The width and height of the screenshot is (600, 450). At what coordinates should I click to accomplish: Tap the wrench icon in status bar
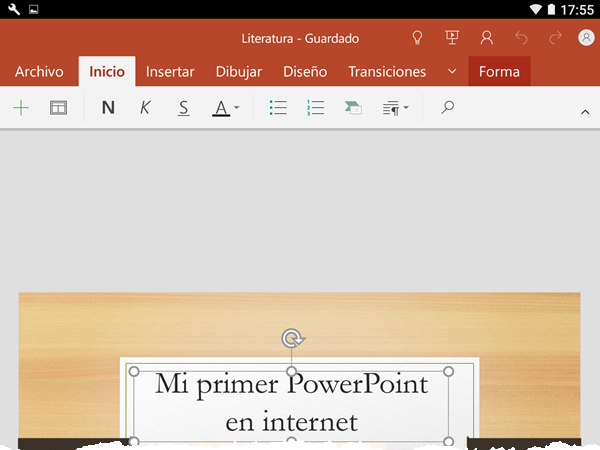tap(14, 9)
